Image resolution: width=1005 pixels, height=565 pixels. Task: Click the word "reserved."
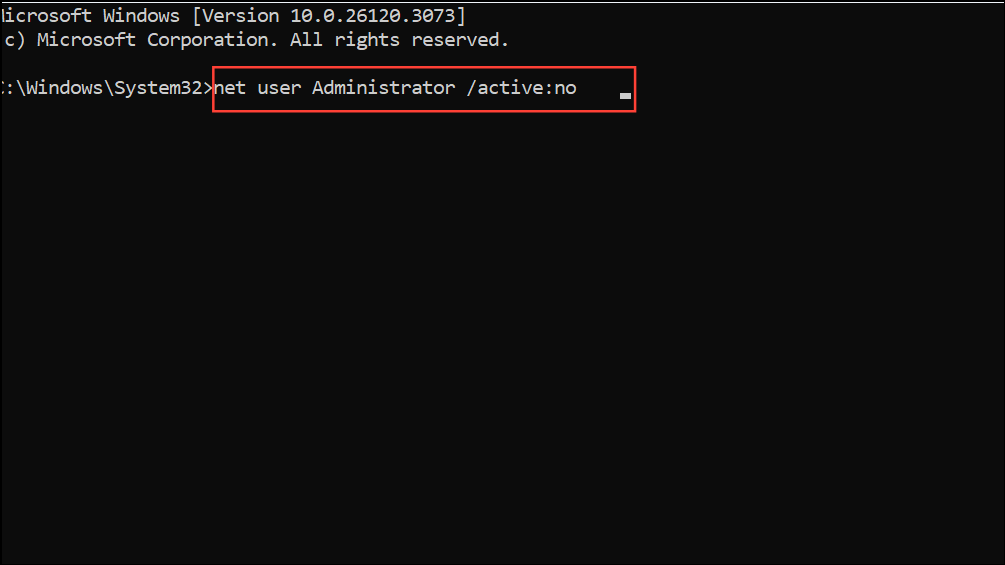point(460,40)
